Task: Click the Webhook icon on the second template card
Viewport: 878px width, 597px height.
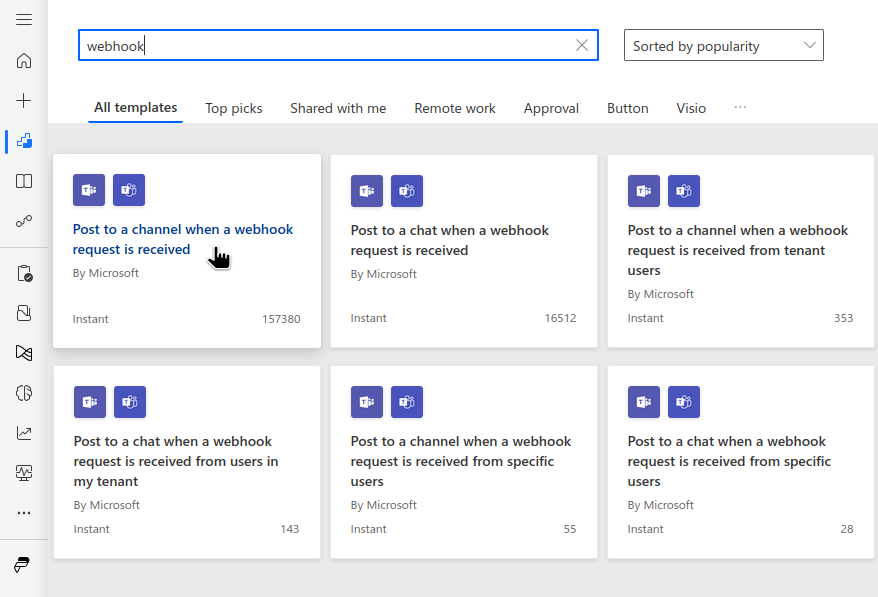Action: coord(406,190)
